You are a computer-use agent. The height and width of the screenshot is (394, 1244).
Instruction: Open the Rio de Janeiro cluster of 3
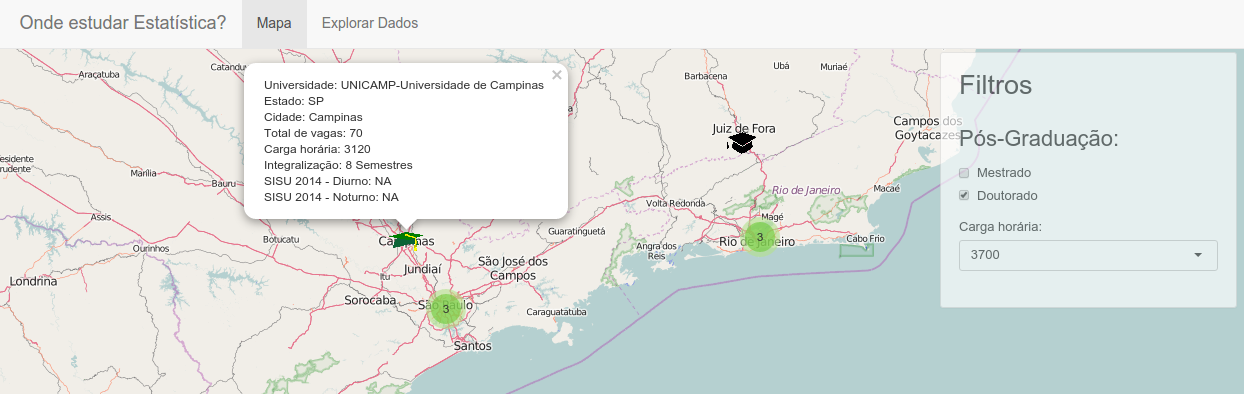tap(759, 237)
